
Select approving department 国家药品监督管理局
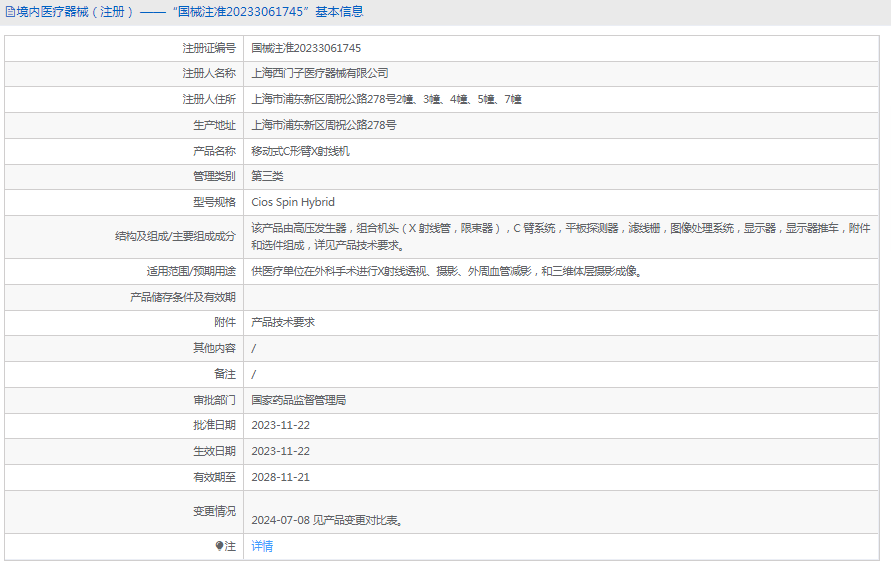[x=299, y=400]
